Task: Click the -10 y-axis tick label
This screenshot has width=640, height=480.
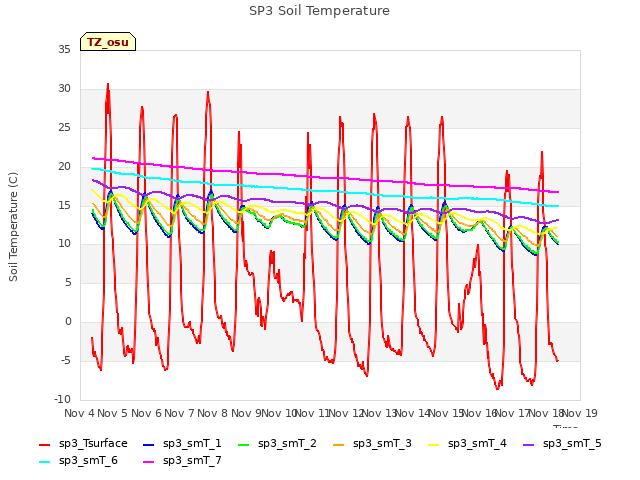Action: (x=62, y=399)
